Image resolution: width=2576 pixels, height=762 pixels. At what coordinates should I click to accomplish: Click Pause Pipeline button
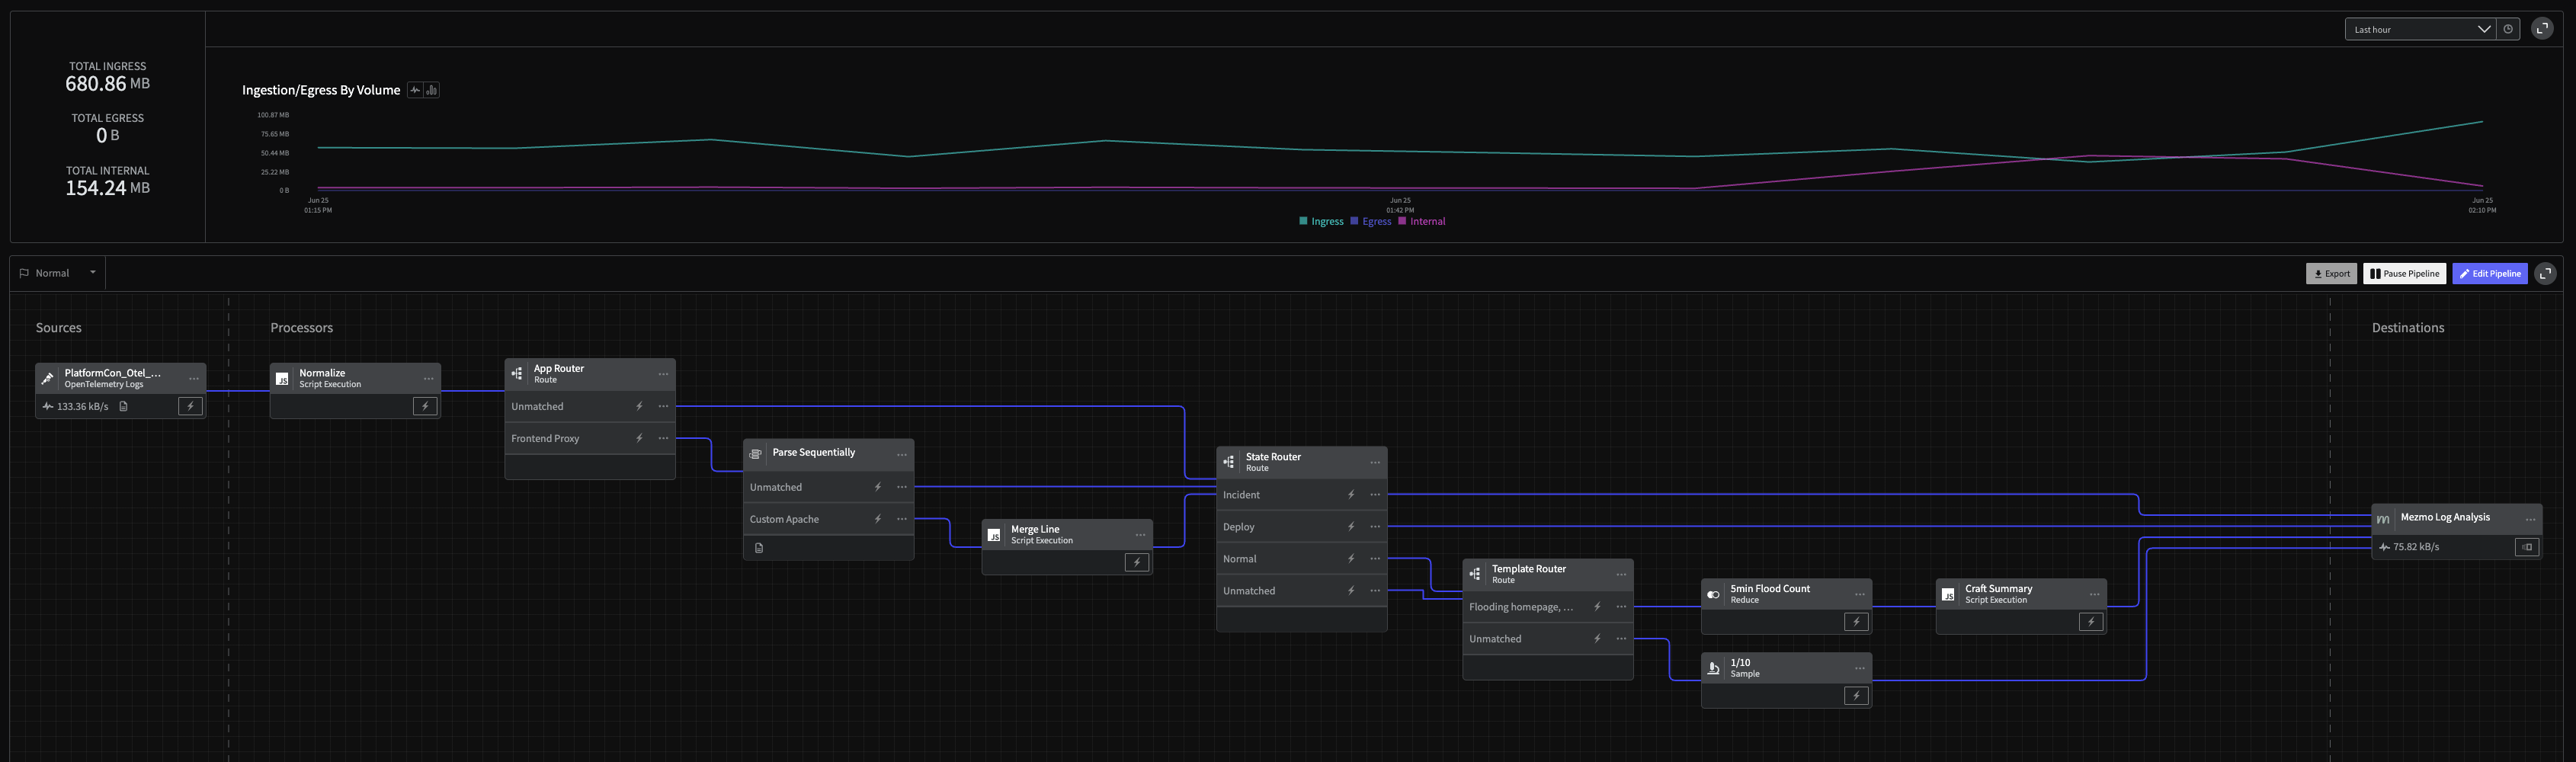[2404, 274]
